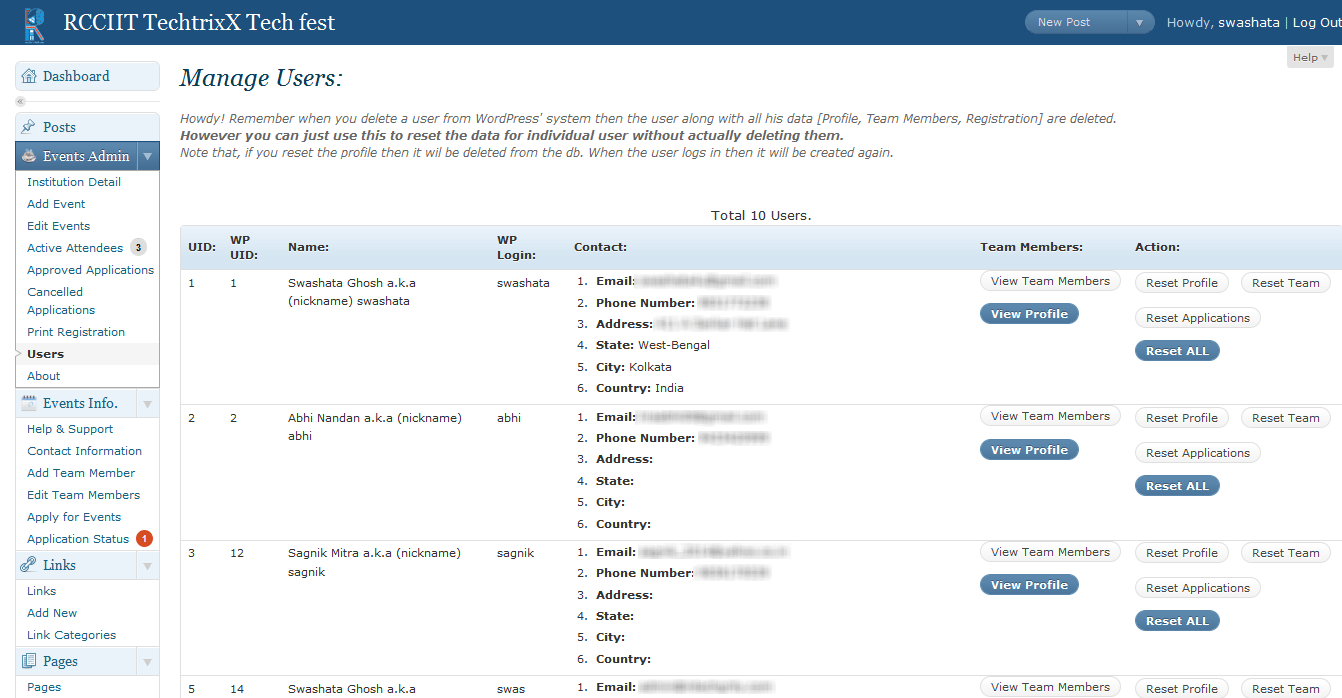Toggle the Links section arrow
The height and width of the screenshot is (698, 1342).
point(147,565)
